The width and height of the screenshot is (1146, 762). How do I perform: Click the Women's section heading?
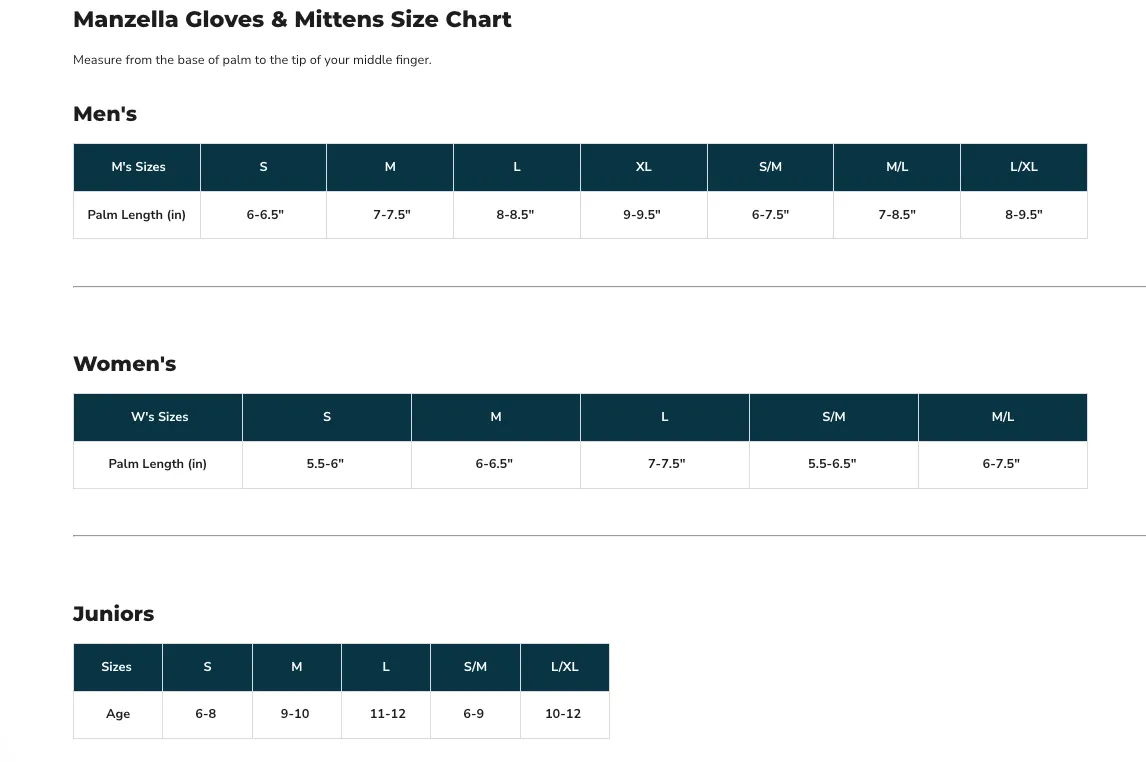coord(125,364)
